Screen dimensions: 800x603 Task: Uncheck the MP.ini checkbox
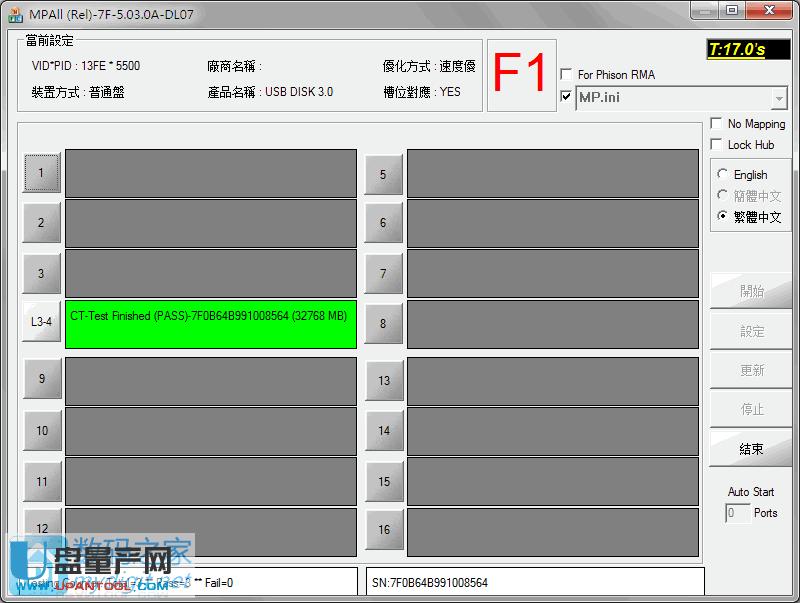[567, 98]
